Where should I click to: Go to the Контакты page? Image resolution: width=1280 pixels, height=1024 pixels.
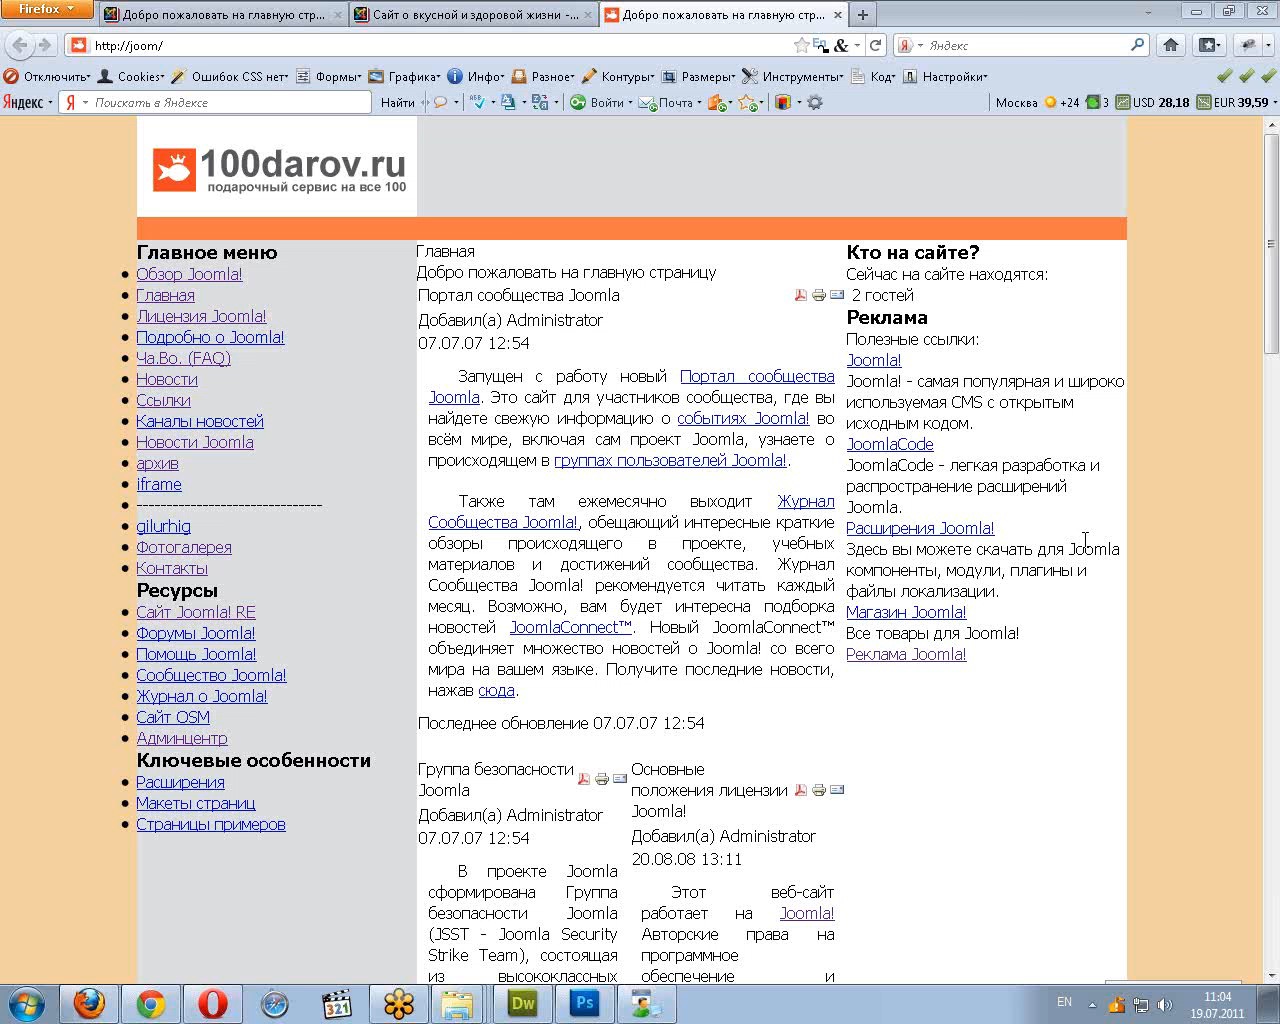(x=172, y=568)
